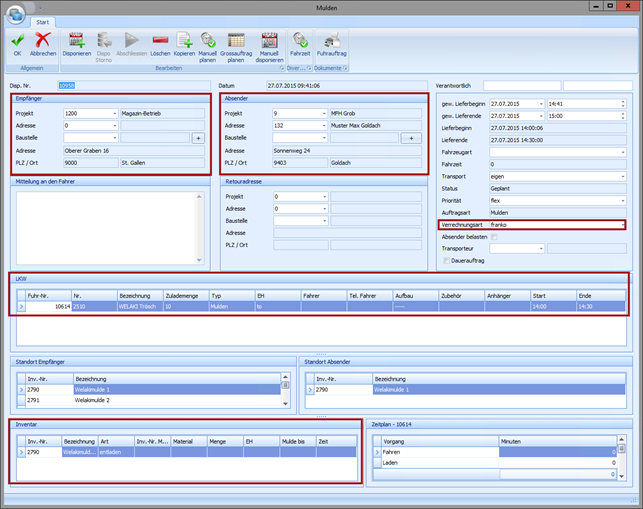Select the Fahren row in Zeitplan
643x509 pixels.
pyautogui.click(x=495, y=452)
